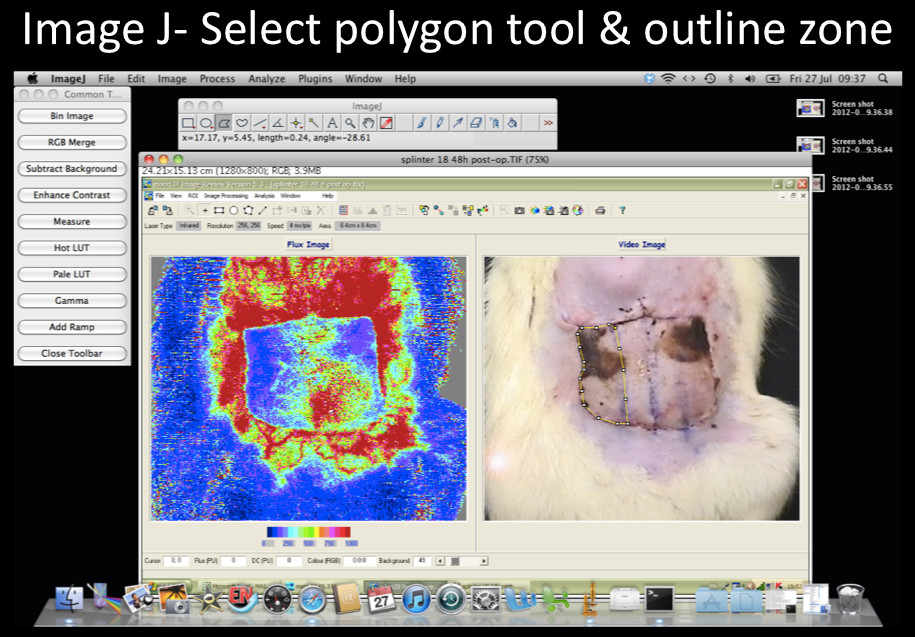This screenshot has width=915, height=637.
Task: Select the Polygon selection tool
Action: coord(224,123)
